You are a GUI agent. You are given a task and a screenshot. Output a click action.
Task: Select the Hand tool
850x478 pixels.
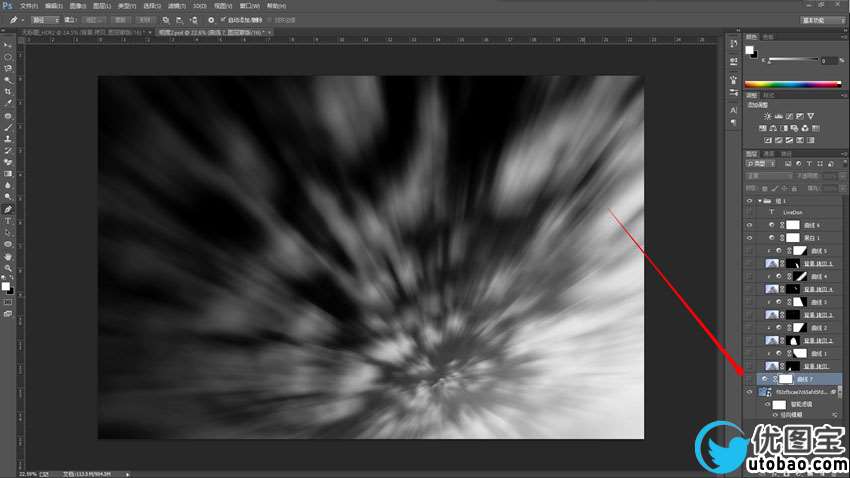pos(8,256)
